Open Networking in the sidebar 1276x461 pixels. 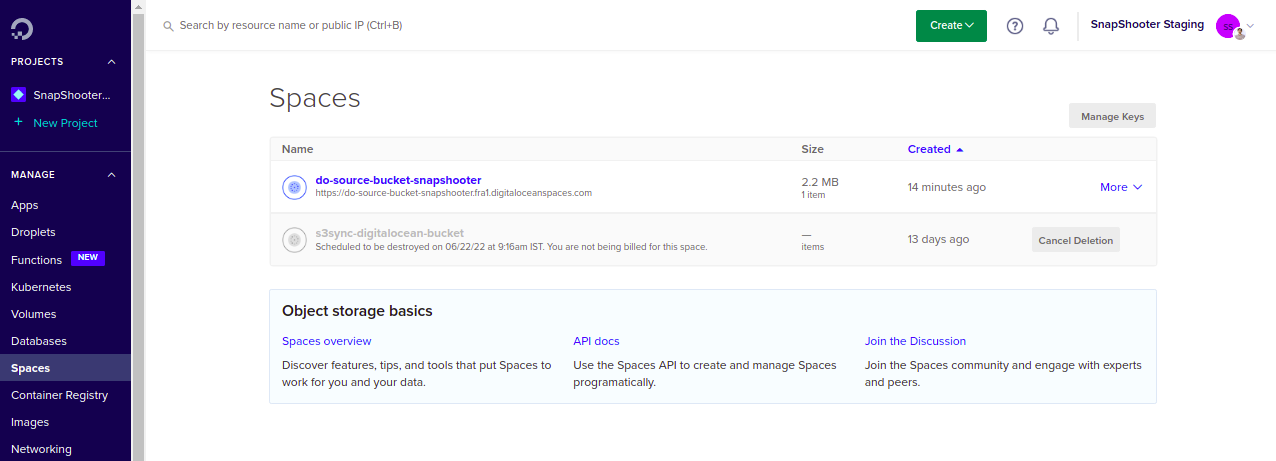click(x=41, y=449)
